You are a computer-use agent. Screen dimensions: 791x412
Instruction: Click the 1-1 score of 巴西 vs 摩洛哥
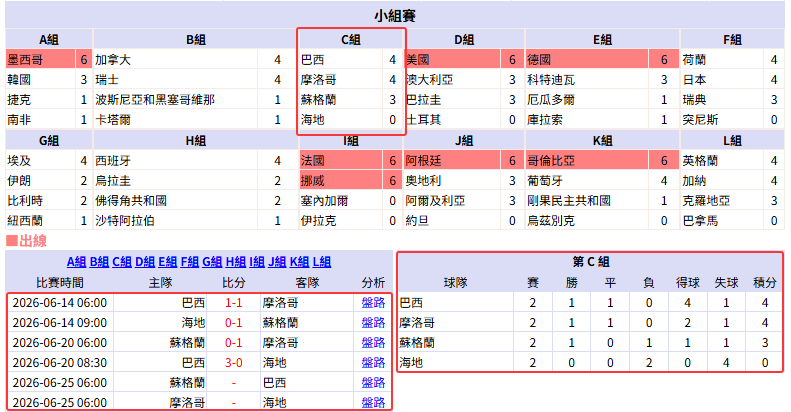click(x=234, y=303)
